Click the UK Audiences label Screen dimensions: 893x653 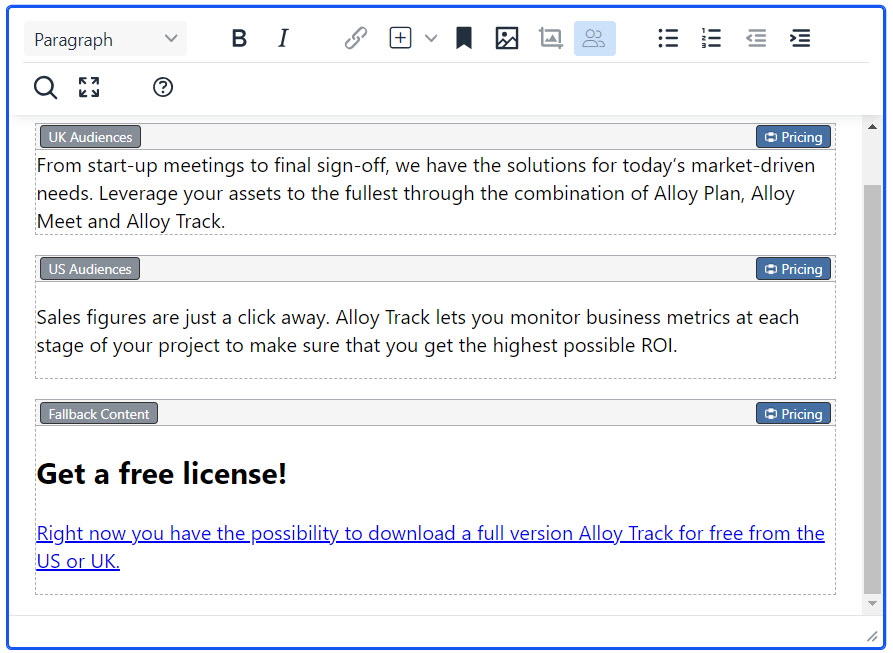click(x=90, y=137)
